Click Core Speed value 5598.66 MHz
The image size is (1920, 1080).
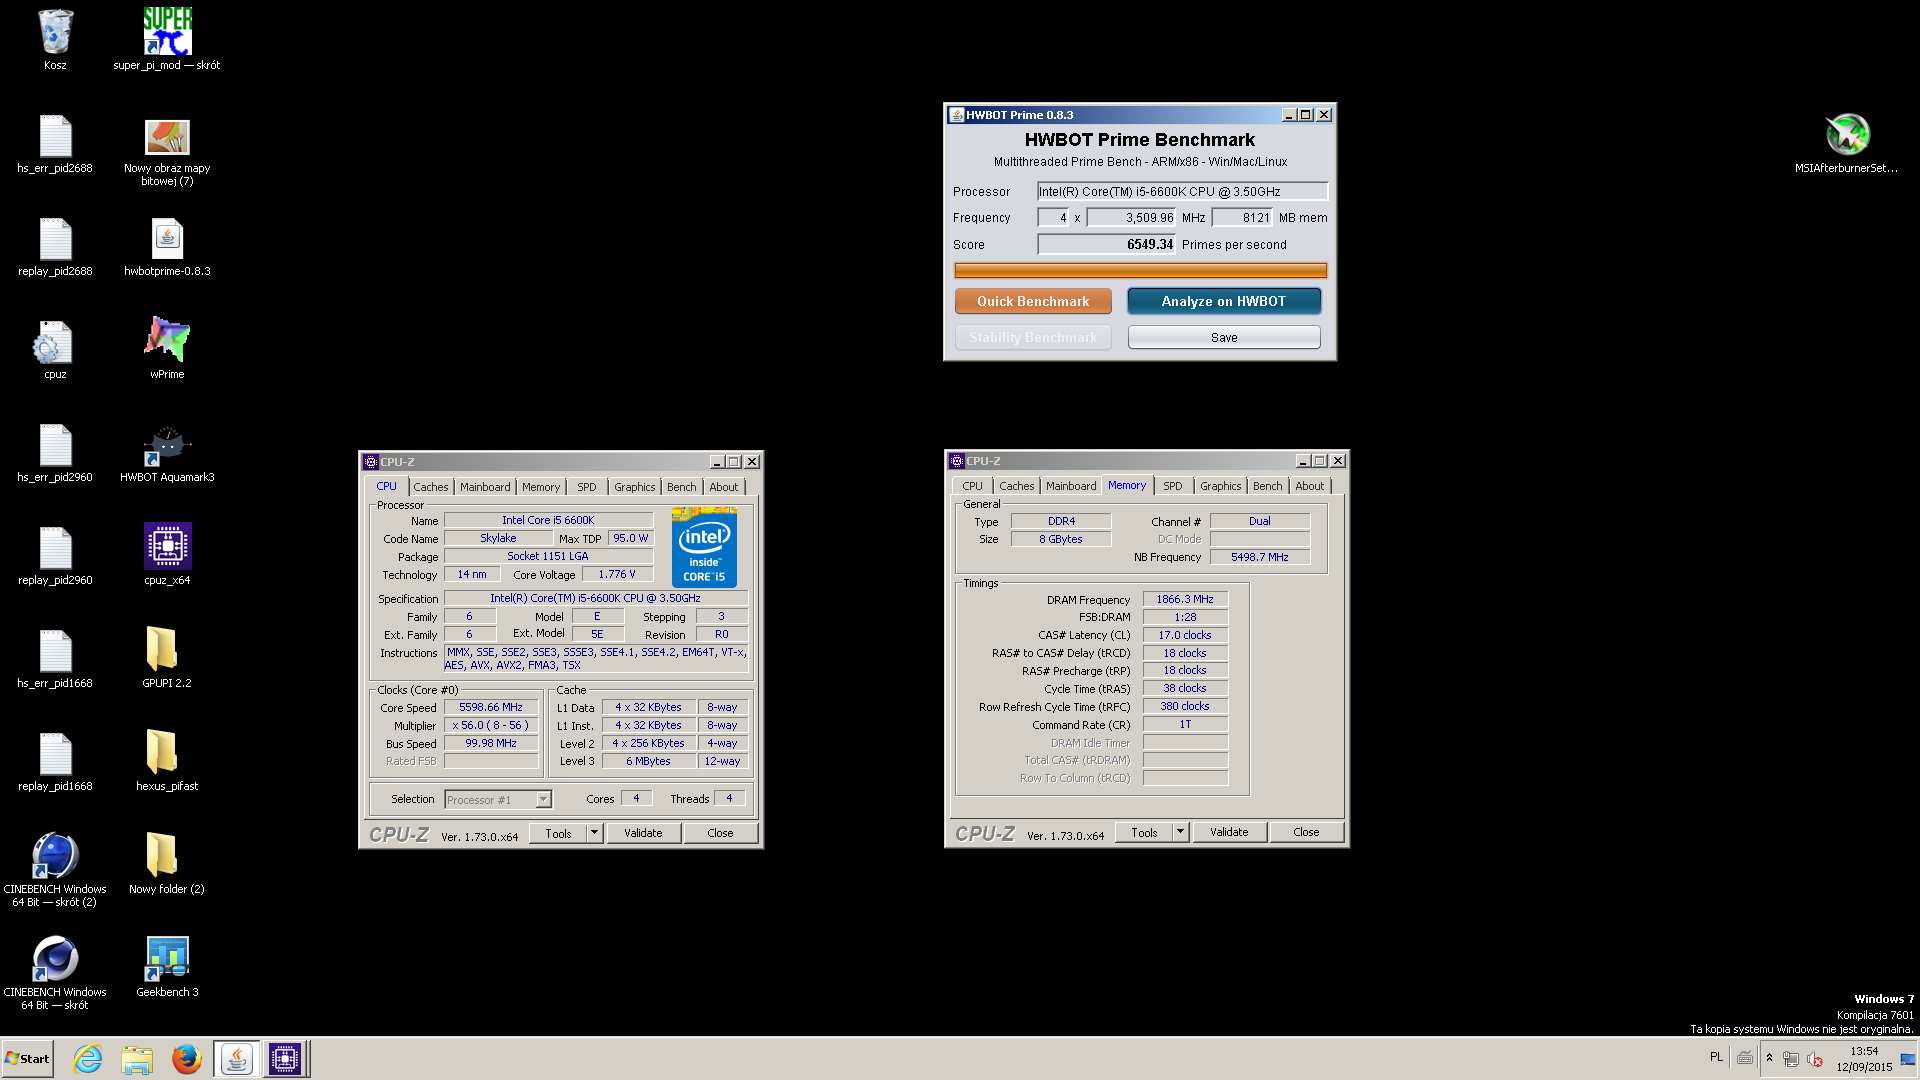(490, 707)
